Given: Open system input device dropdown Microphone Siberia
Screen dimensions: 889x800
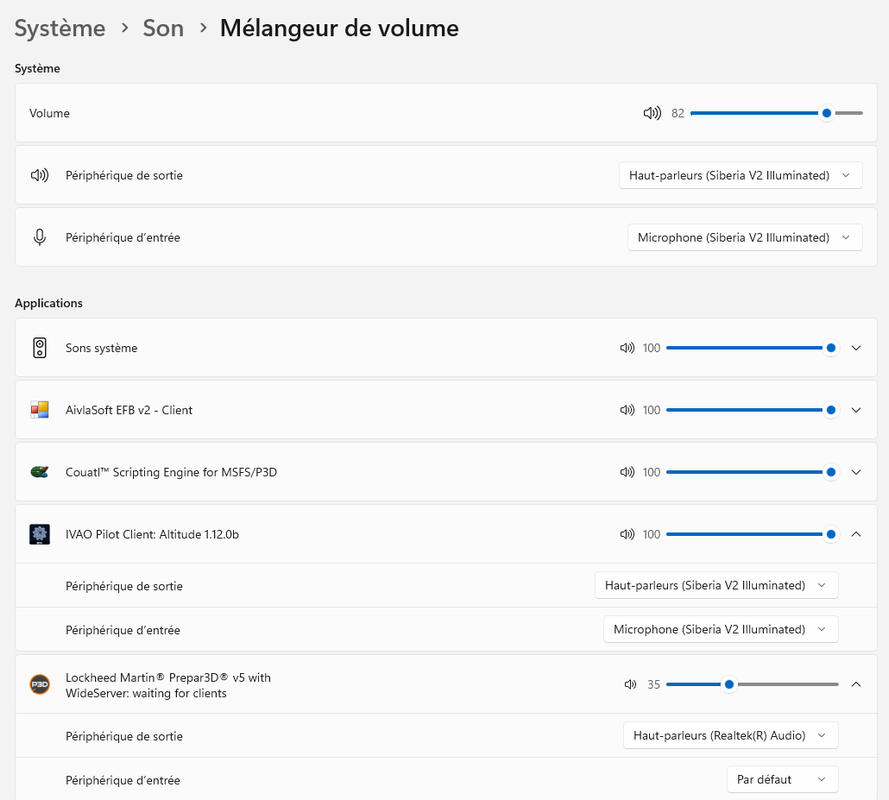Looking at the screenshot, I should 745,237.
